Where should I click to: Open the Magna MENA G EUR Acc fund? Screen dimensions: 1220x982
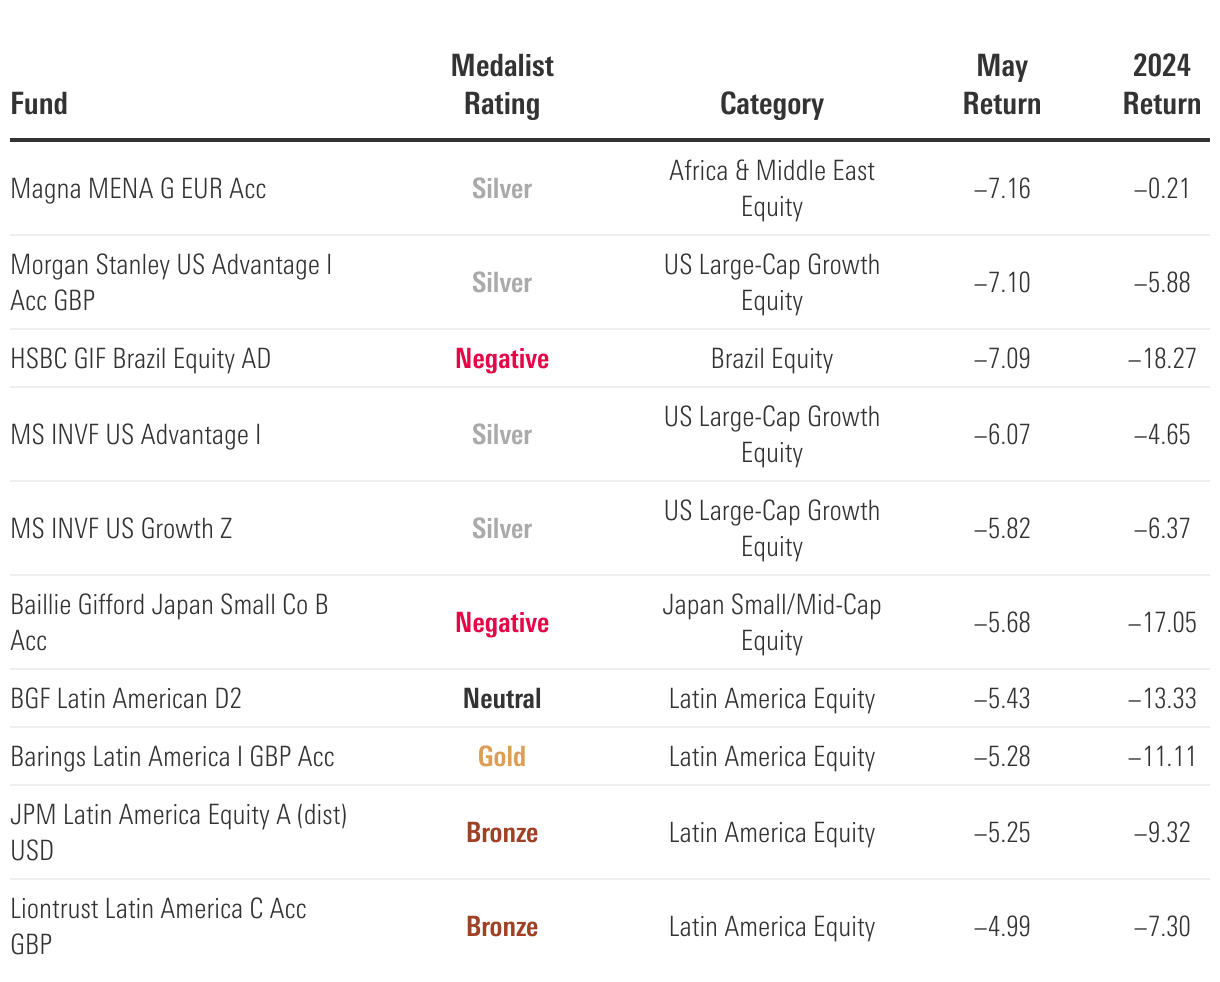[138, 189]
